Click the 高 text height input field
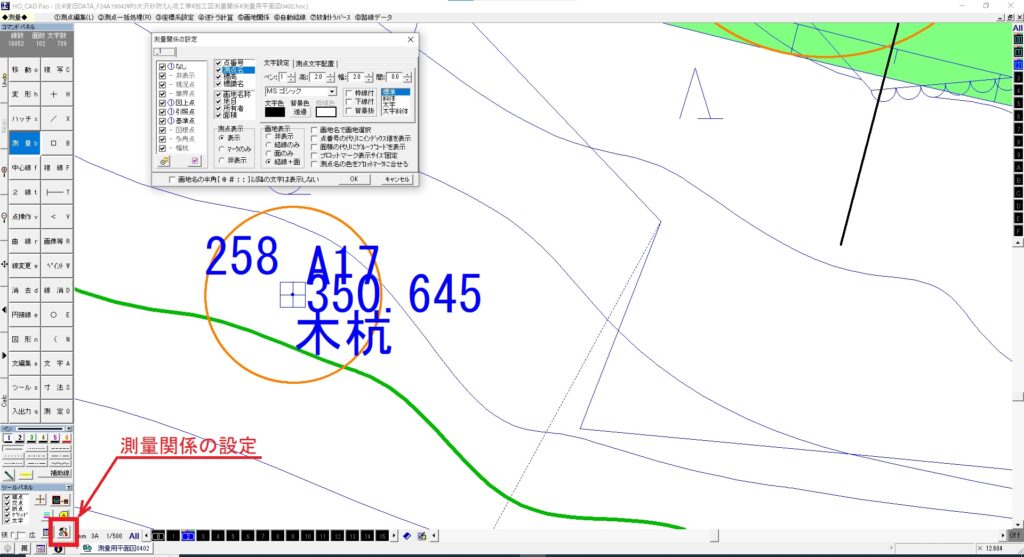Viewport: 1024px width, 557px height. pyautogui.click(x=317, y=77)
